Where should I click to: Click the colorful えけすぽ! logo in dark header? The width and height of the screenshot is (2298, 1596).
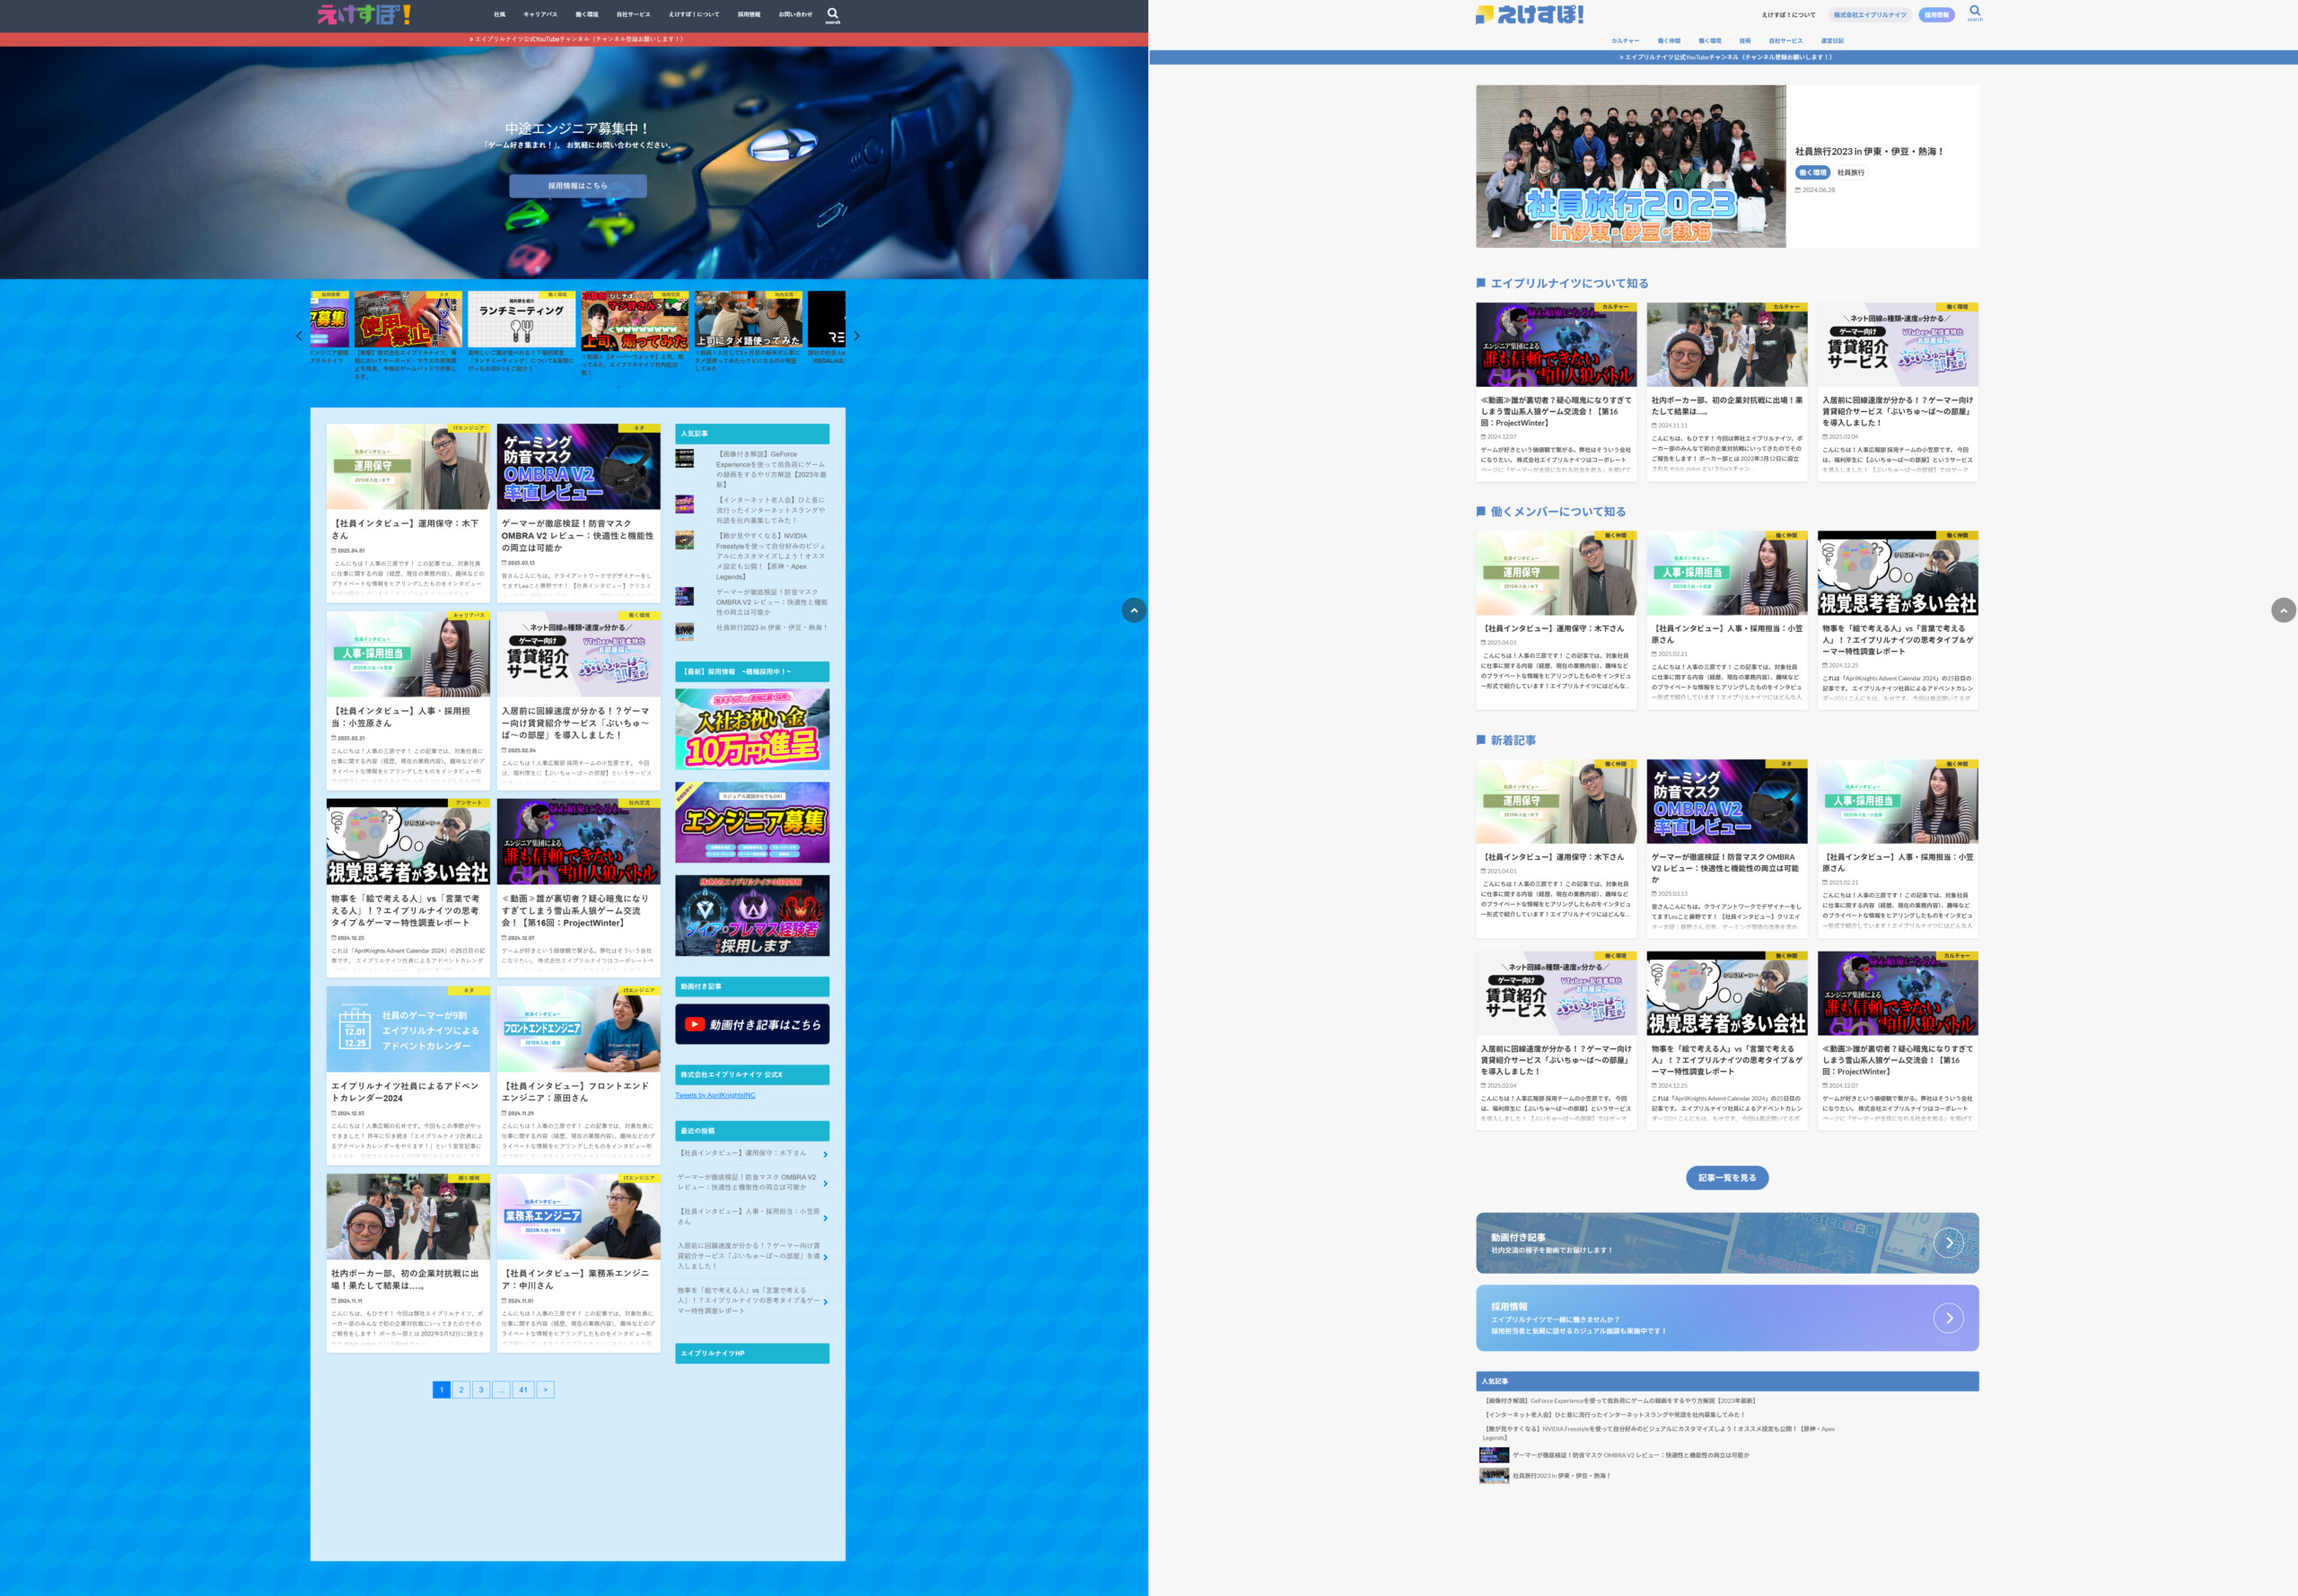click(364, 14)
